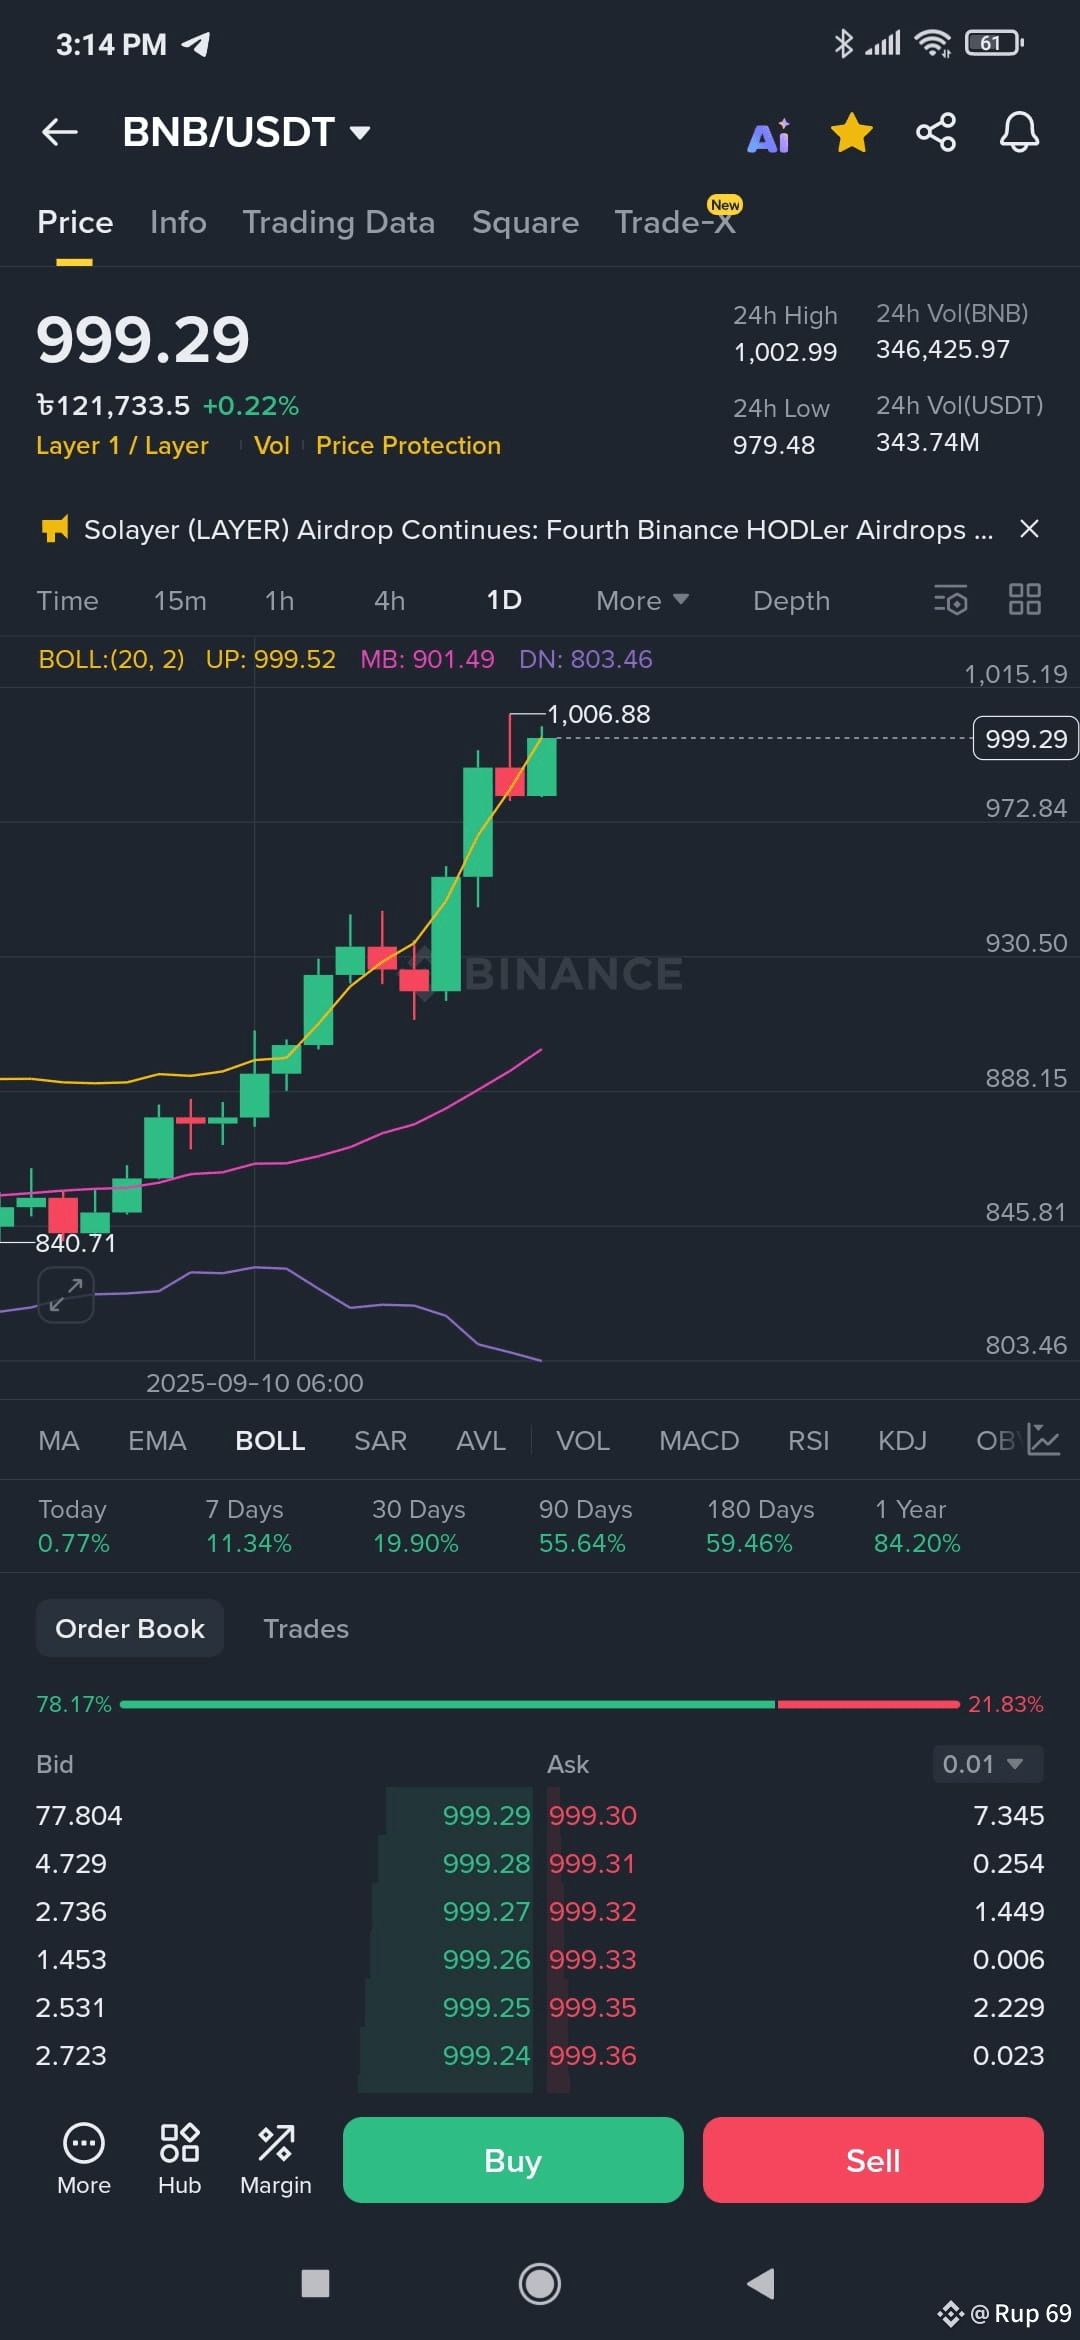Switch to the Info tab

click(x=178, y=222)
